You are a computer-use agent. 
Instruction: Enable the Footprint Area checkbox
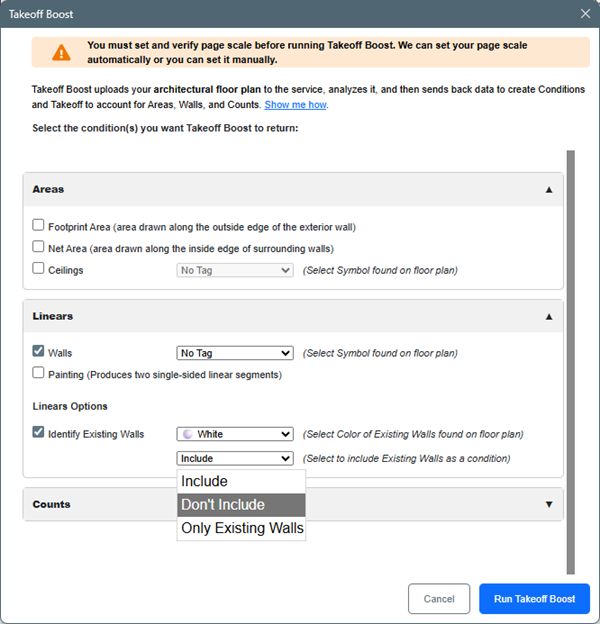(x=38, y=225)
